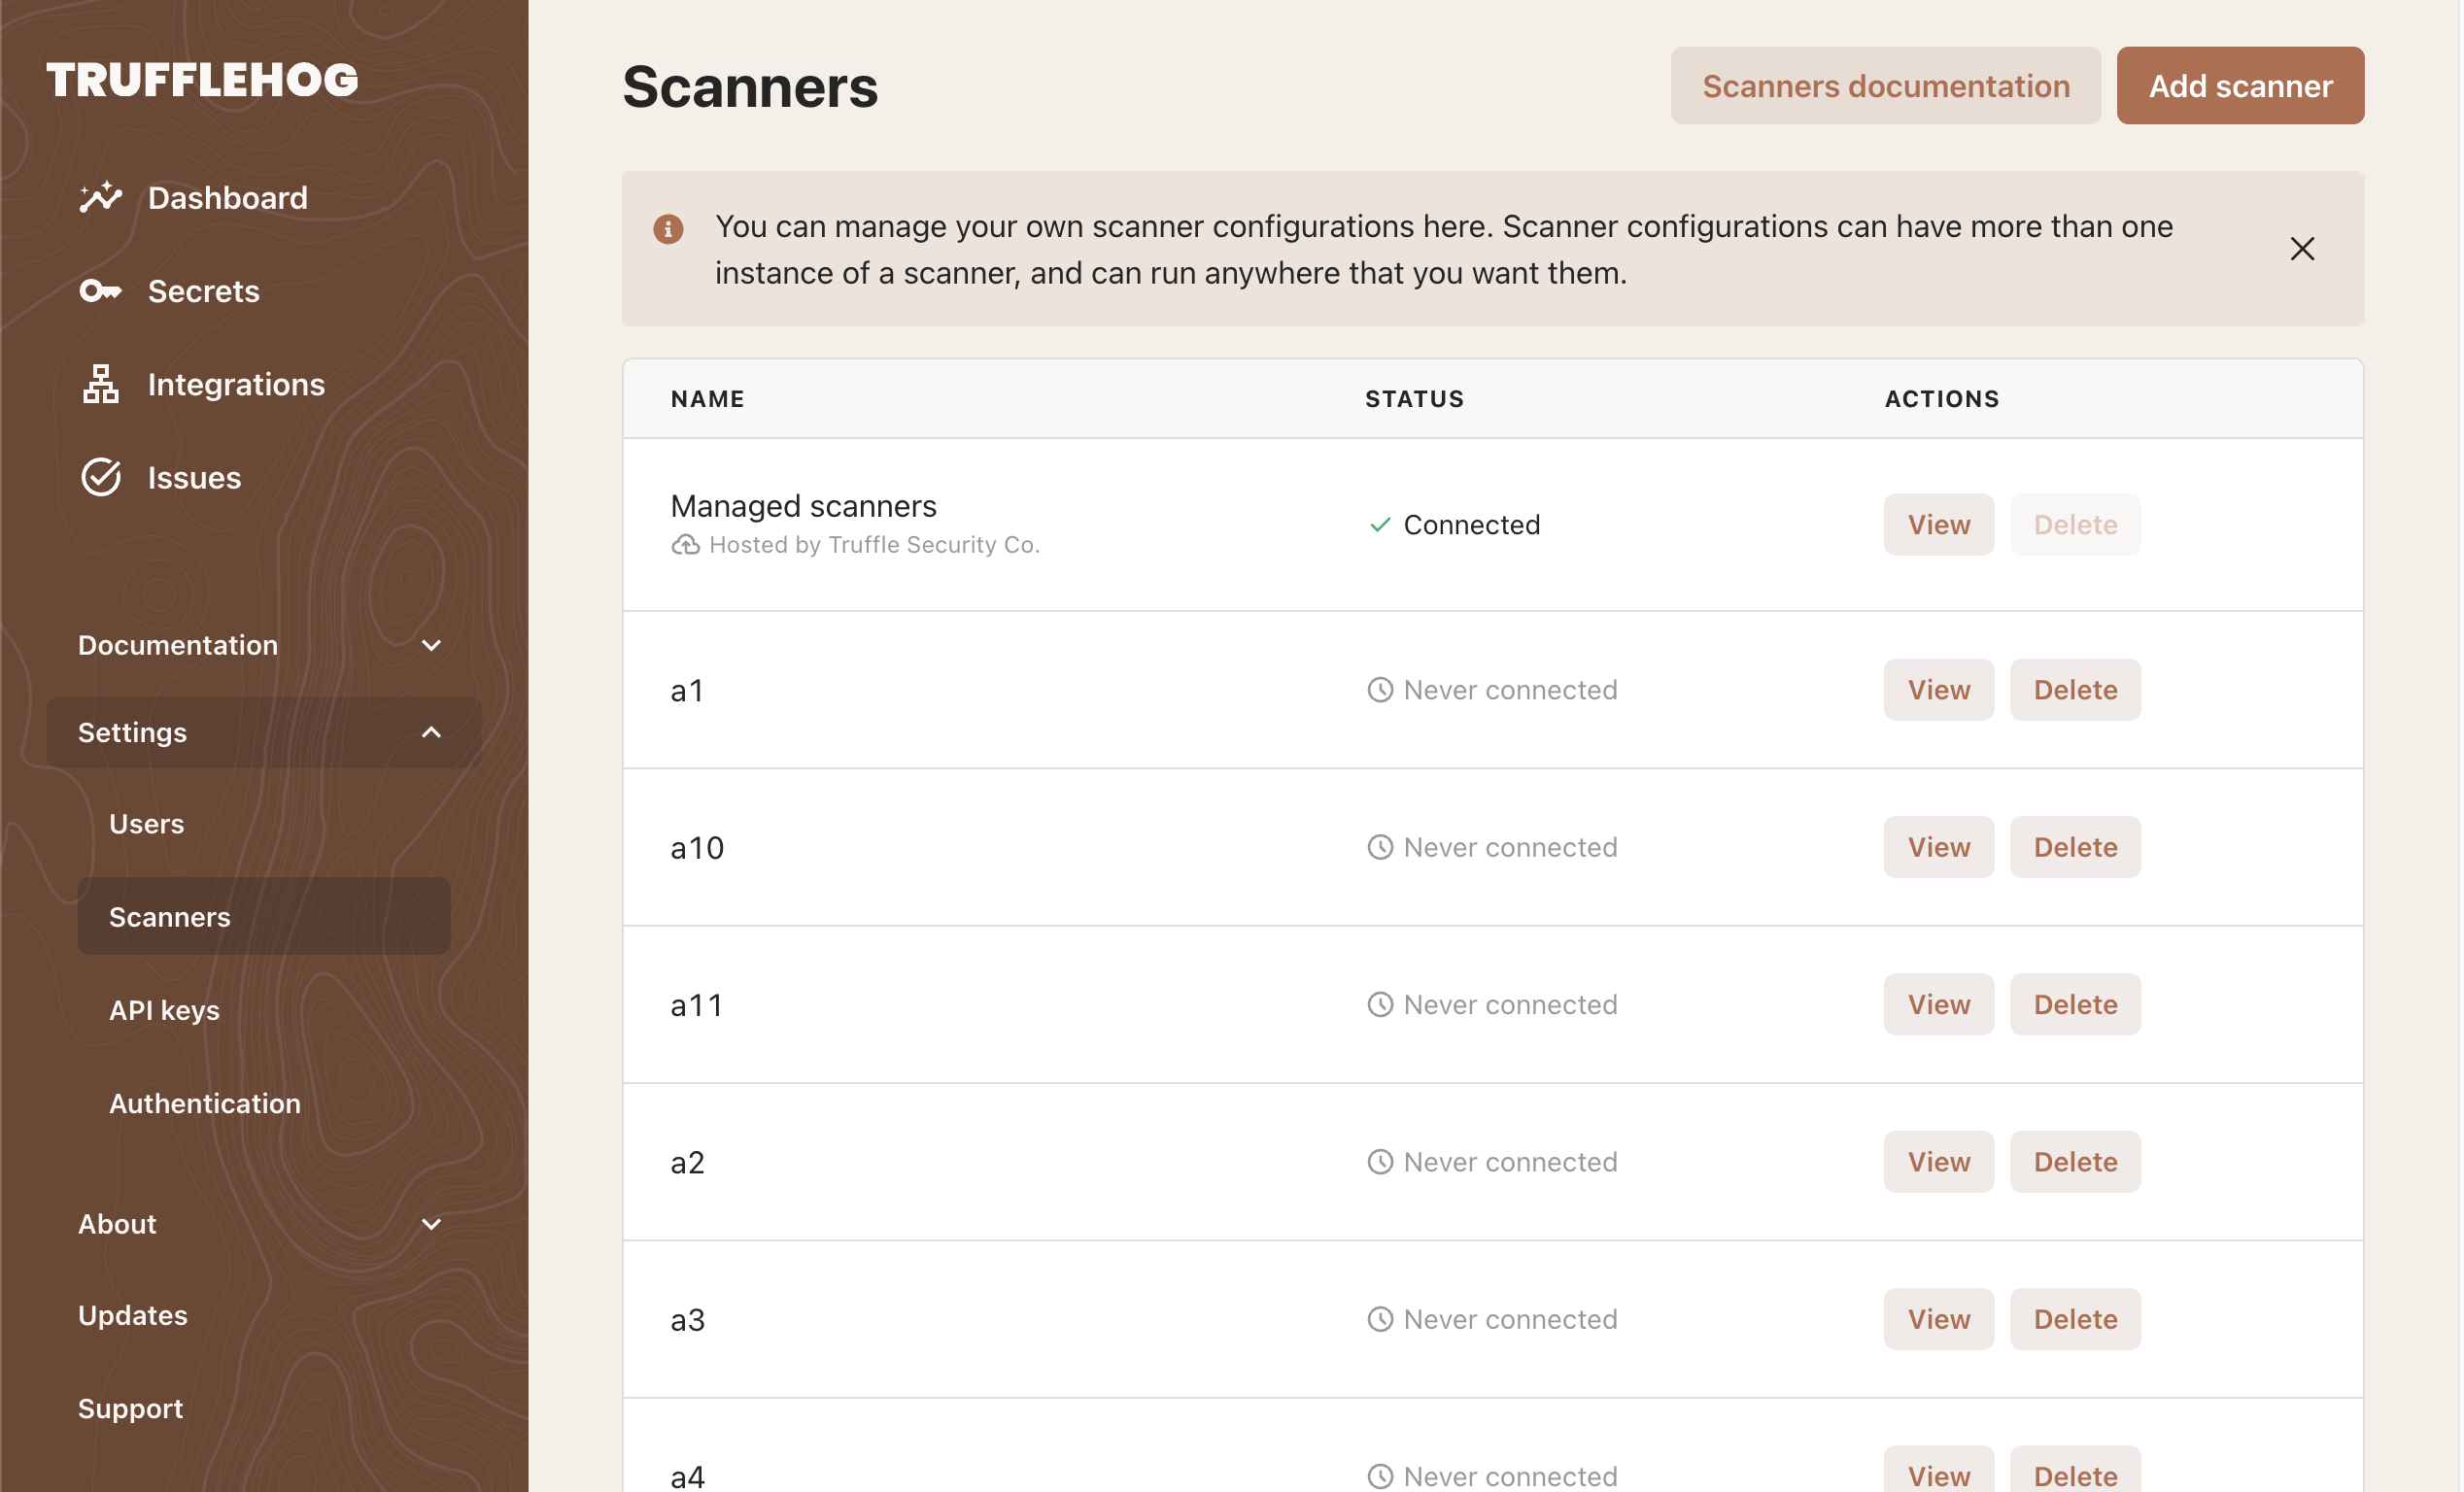The width and height of the screenshot is (2464, 1492).
Task: Click the Issues checkmark icon
Action: pyautogui.click(x=101, y=477)
